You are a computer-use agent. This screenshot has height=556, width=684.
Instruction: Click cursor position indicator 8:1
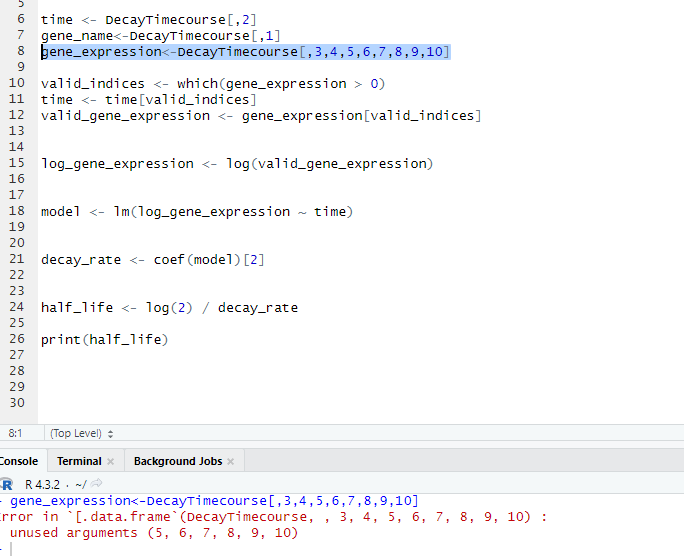click(x=15, y=433)
